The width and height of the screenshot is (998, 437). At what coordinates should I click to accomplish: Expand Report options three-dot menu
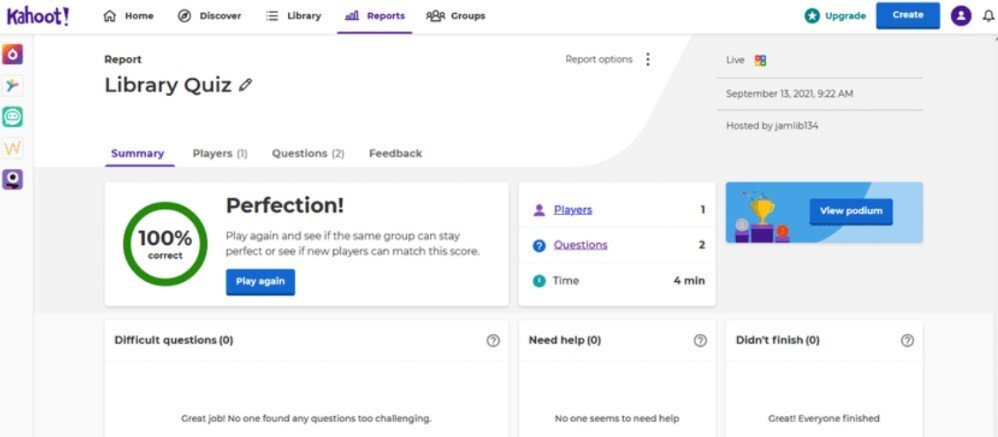(x=647, y=59)
